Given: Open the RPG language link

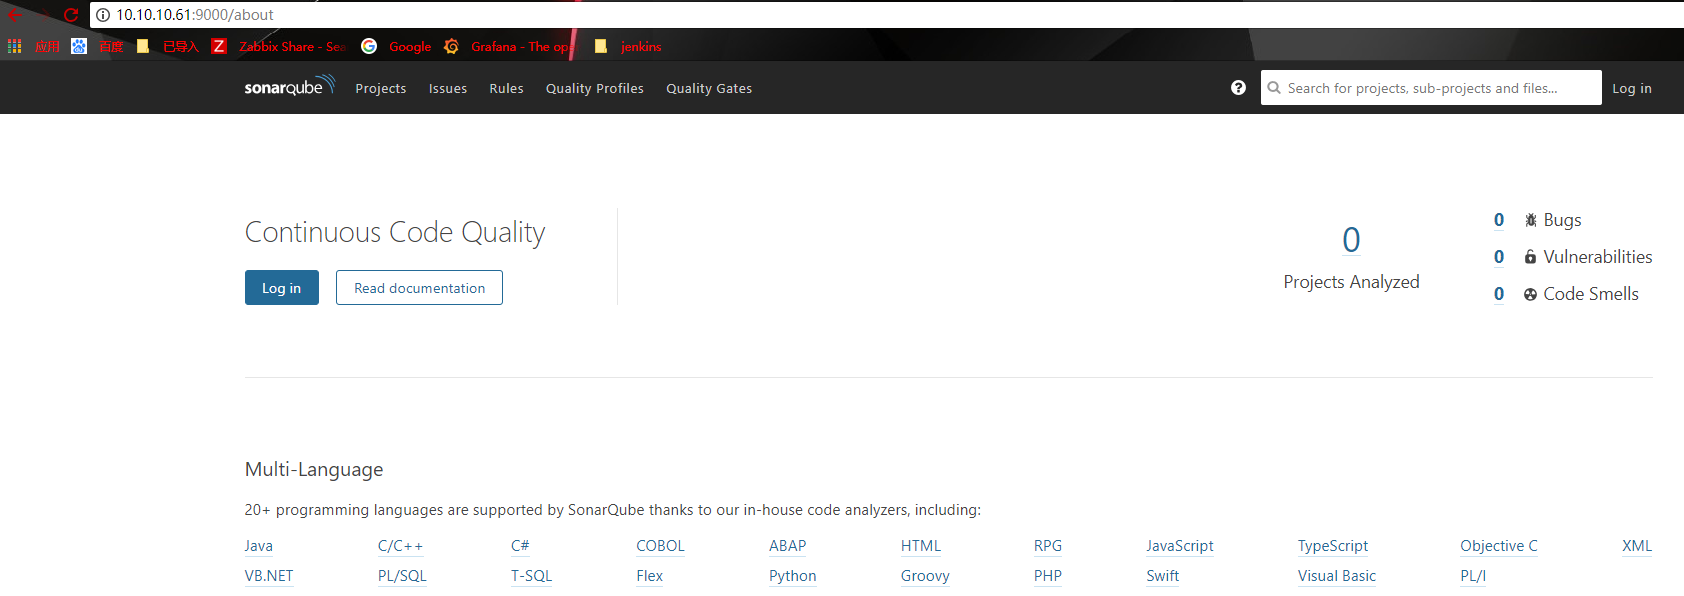Looking at the screenshot, I should [x=1048, y=546].
